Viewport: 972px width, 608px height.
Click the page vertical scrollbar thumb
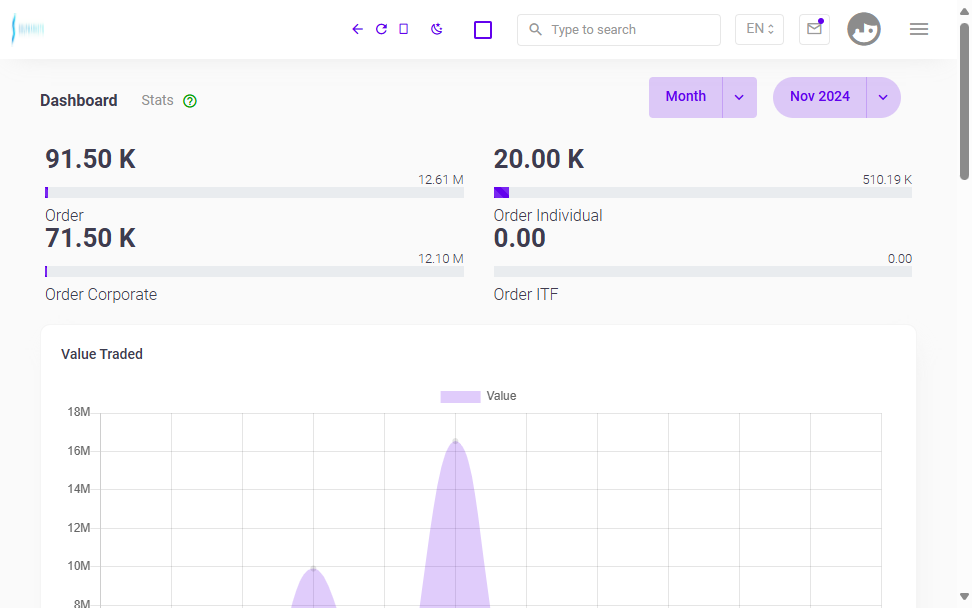pos(964,101)
